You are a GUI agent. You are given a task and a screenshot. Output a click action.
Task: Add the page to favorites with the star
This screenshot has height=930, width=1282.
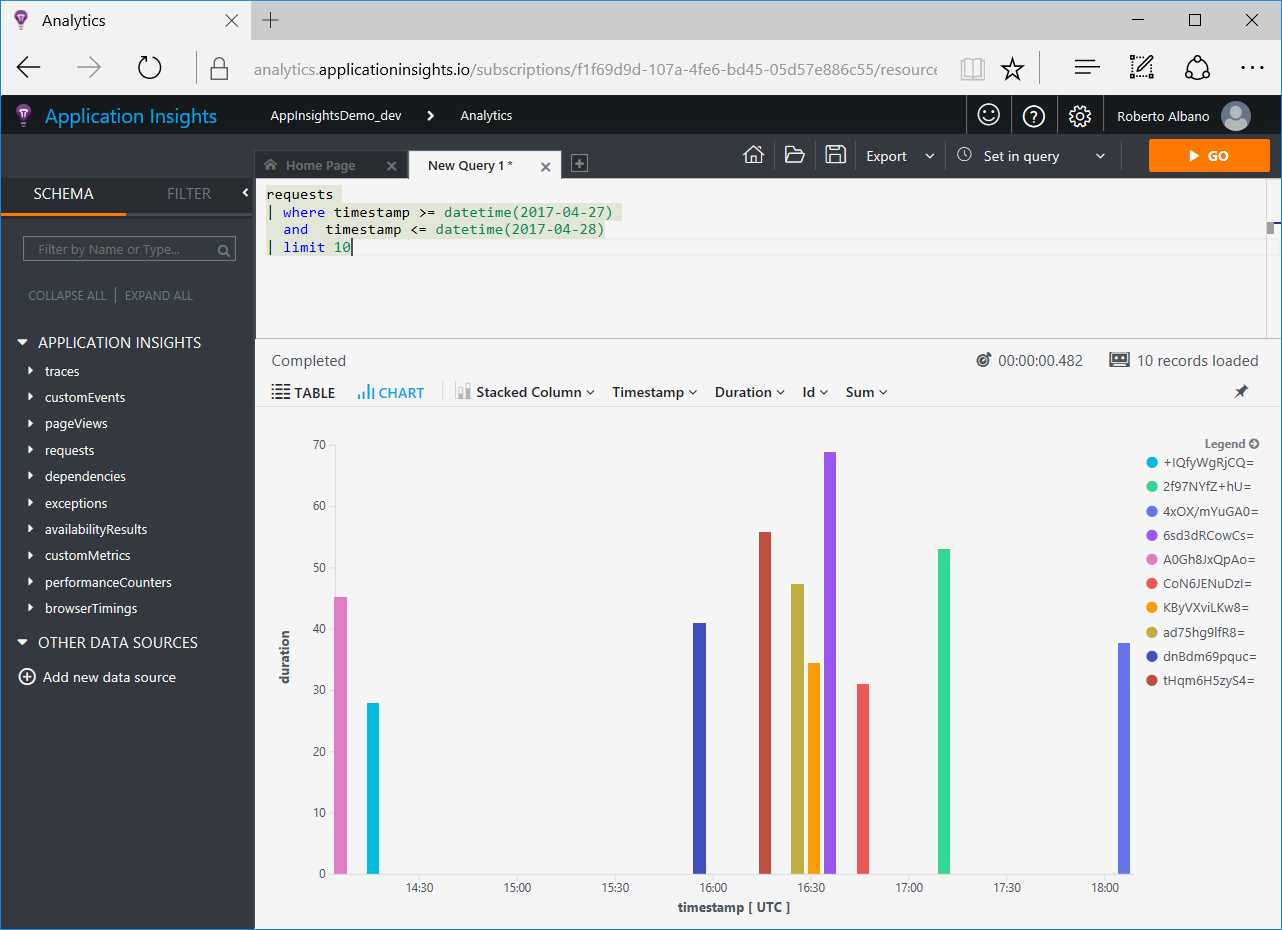pyautogui.click(x=1012, y=68)
